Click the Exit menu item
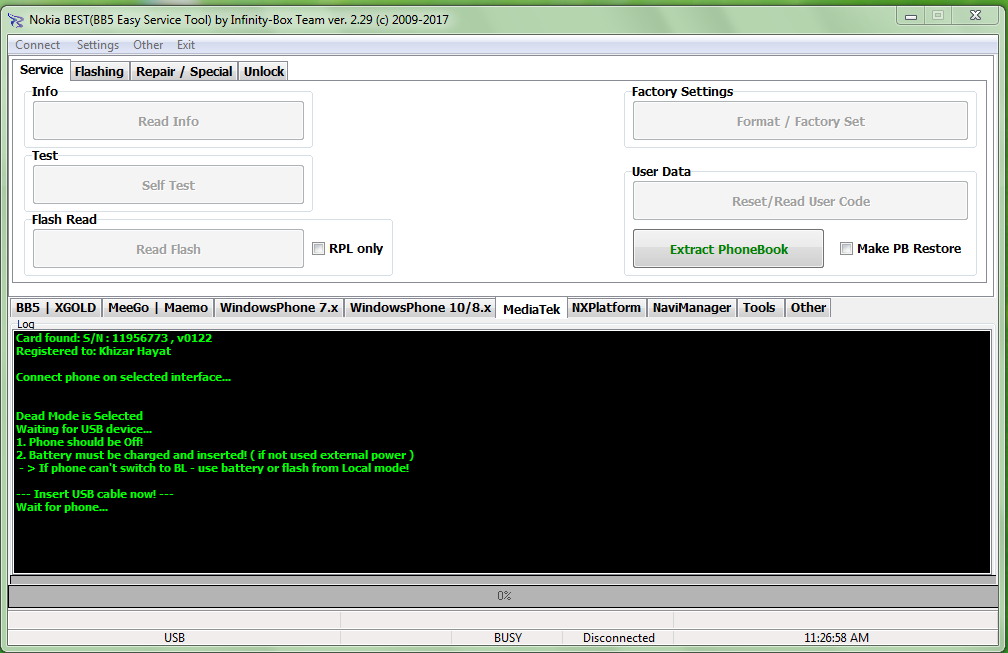Viewport: 1008px width, 653px height. click(186, 45)
